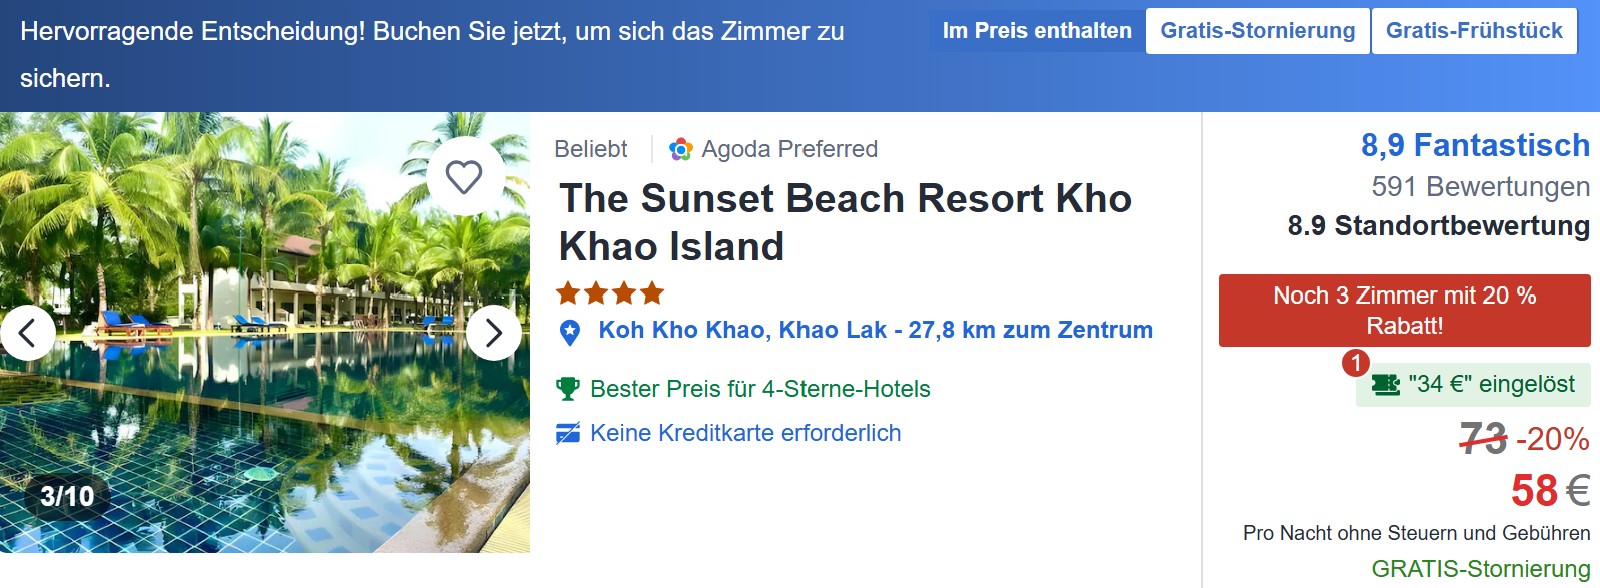Screen dimensions: 1600x588
Task: Click the green GRATIS-Stornierung text
Action: point(1480,569)
